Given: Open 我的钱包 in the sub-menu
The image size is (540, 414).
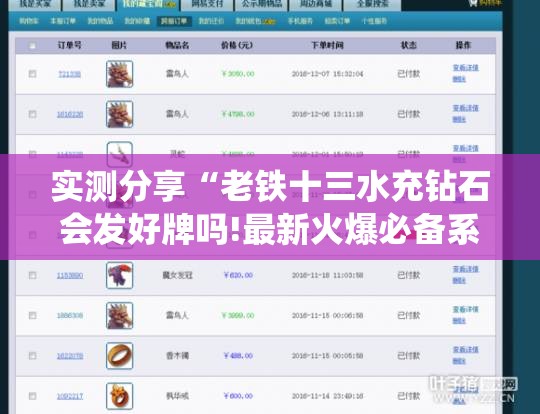Looking at the screenshot, I should pos(255,21).
